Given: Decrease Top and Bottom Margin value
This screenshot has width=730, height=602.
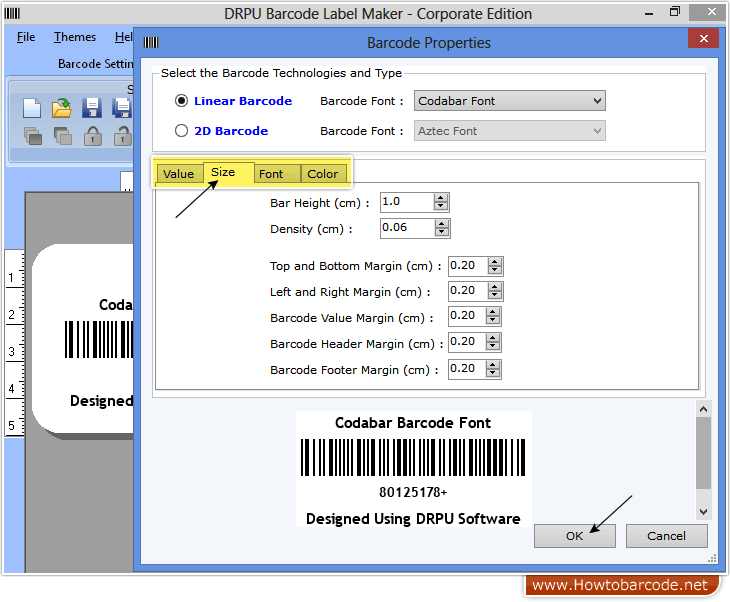Looking at the screenshot, I should (495, 271).
